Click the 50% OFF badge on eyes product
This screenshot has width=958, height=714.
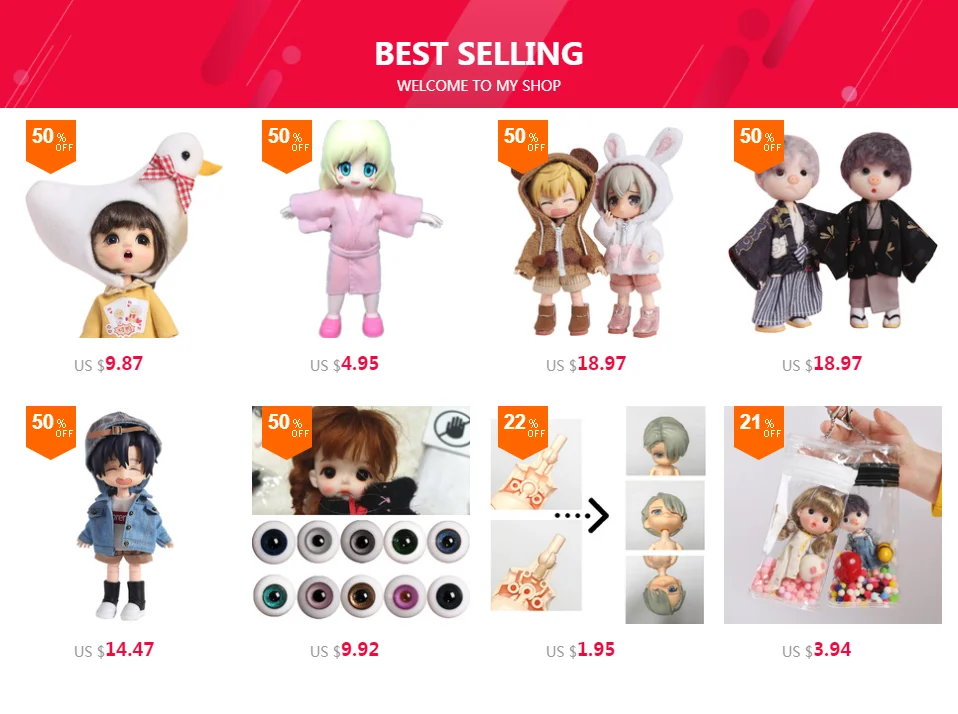(287, 431)
